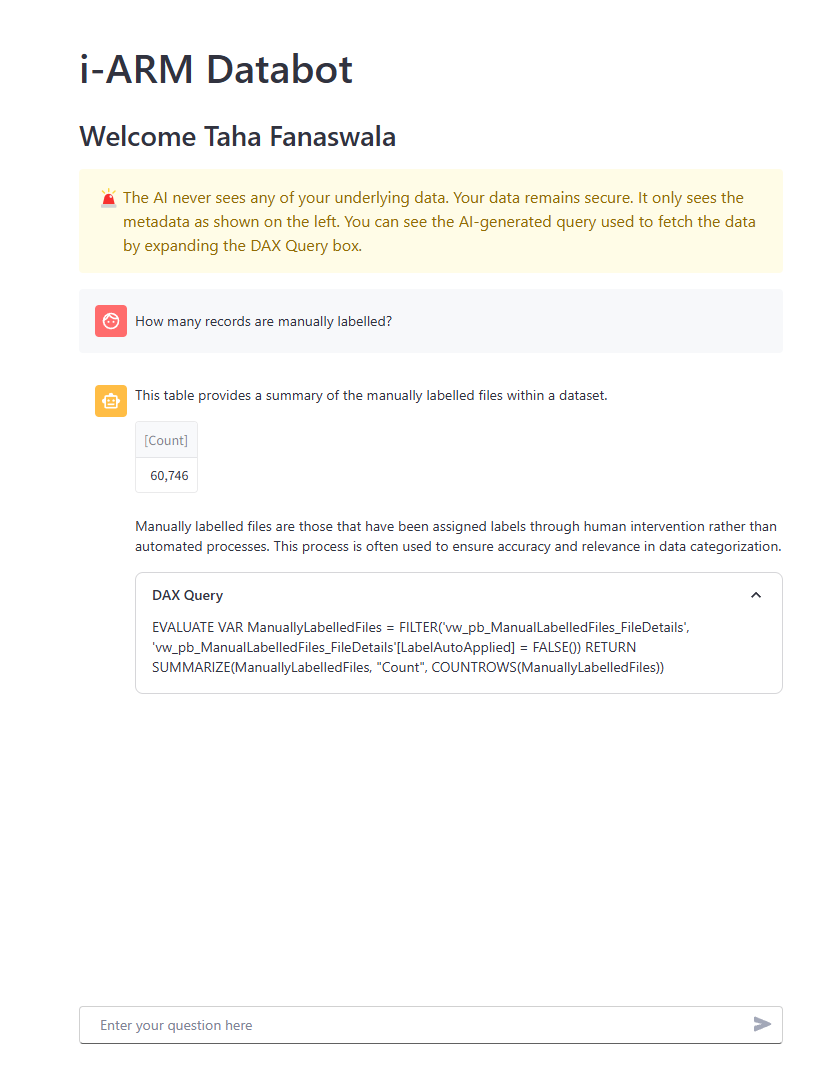822x1077 pixels.
Task: Collapse the DAX Query box using chevron
Action: click(x=756, y=595)
